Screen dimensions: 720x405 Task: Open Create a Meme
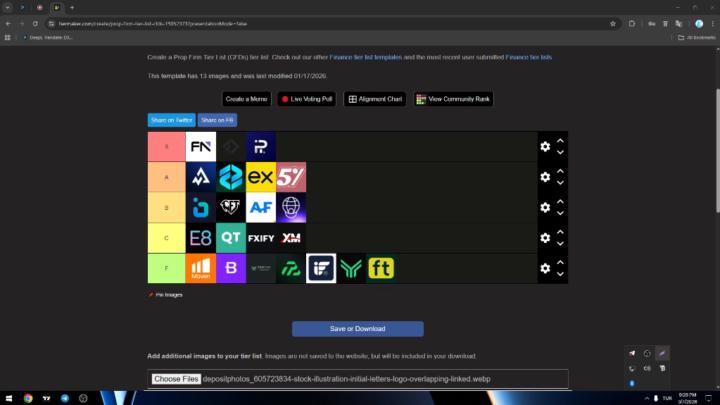pos(247,99)
